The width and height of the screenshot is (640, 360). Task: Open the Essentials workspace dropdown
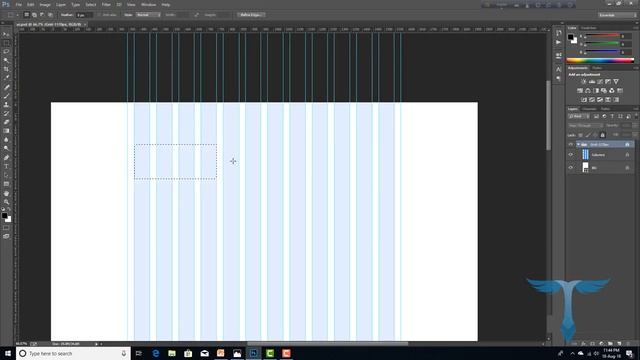618,15
